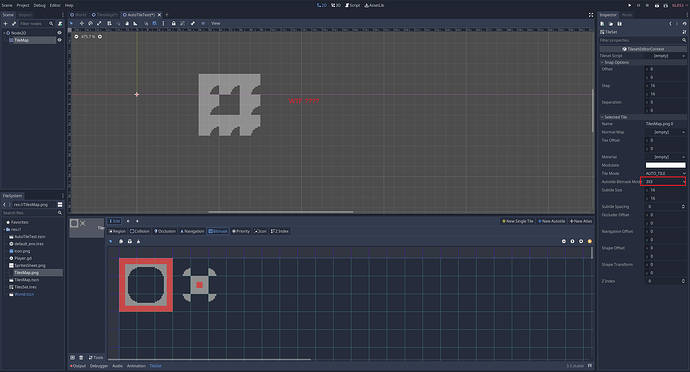The height and width of the screenshot is (372, 690).
Task: Stop the running scene
Action: tap(647, 5)
